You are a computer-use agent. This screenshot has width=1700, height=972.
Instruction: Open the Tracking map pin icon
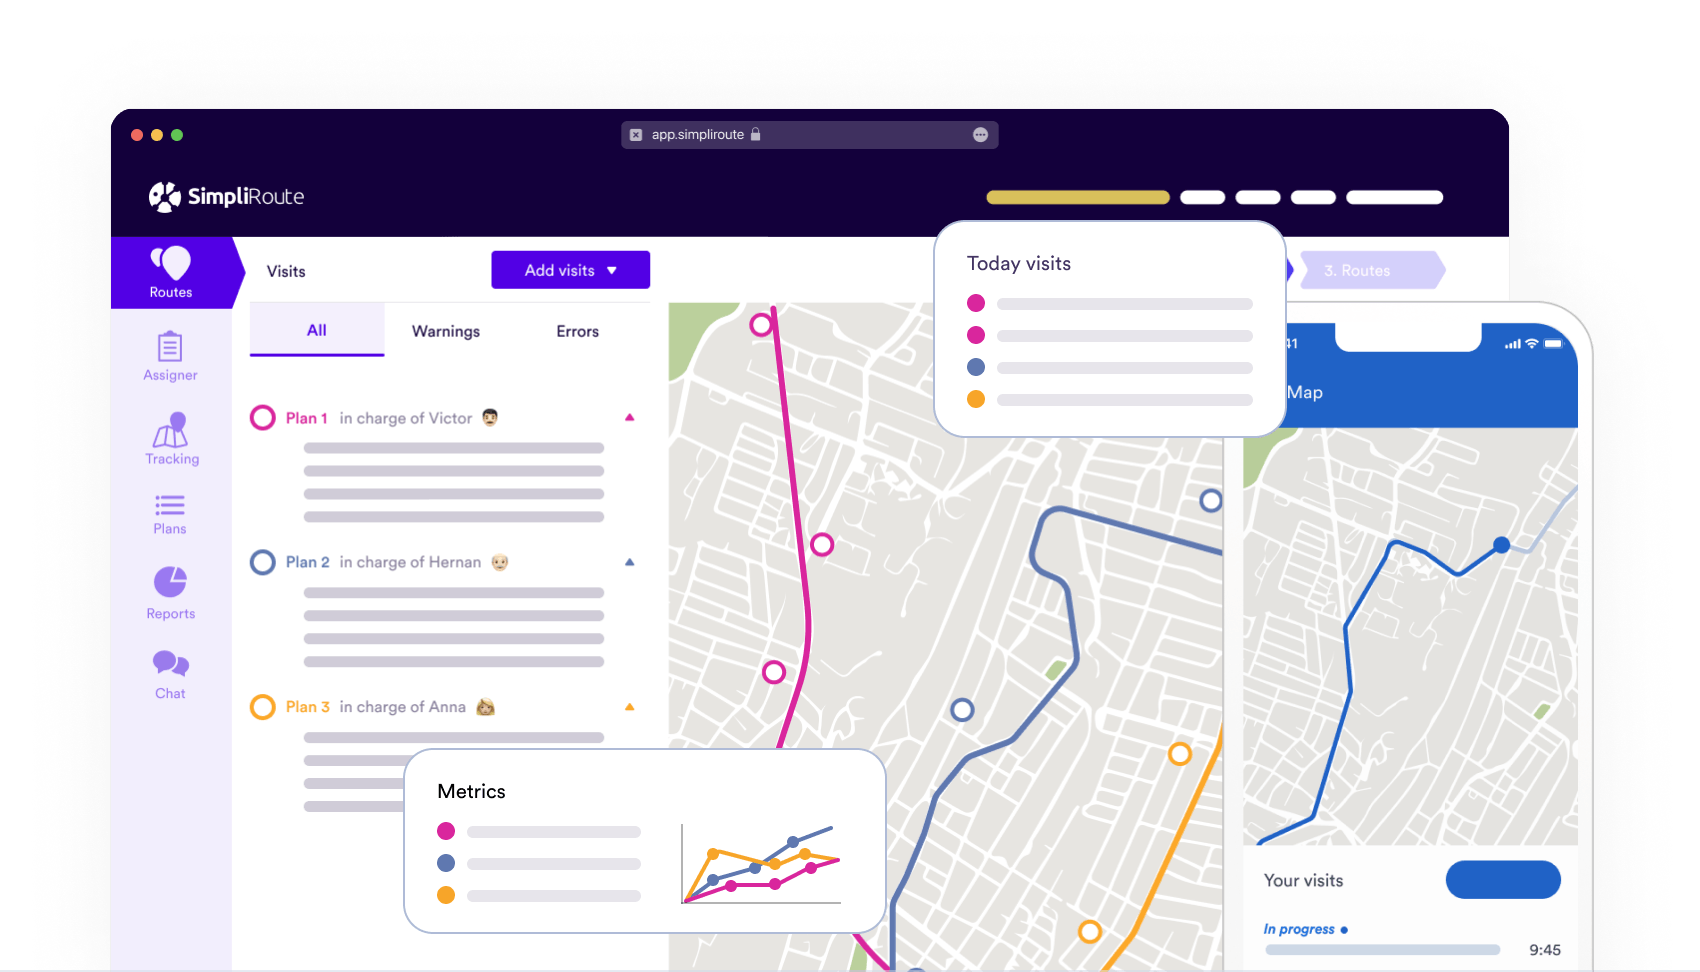click(171, 430)
